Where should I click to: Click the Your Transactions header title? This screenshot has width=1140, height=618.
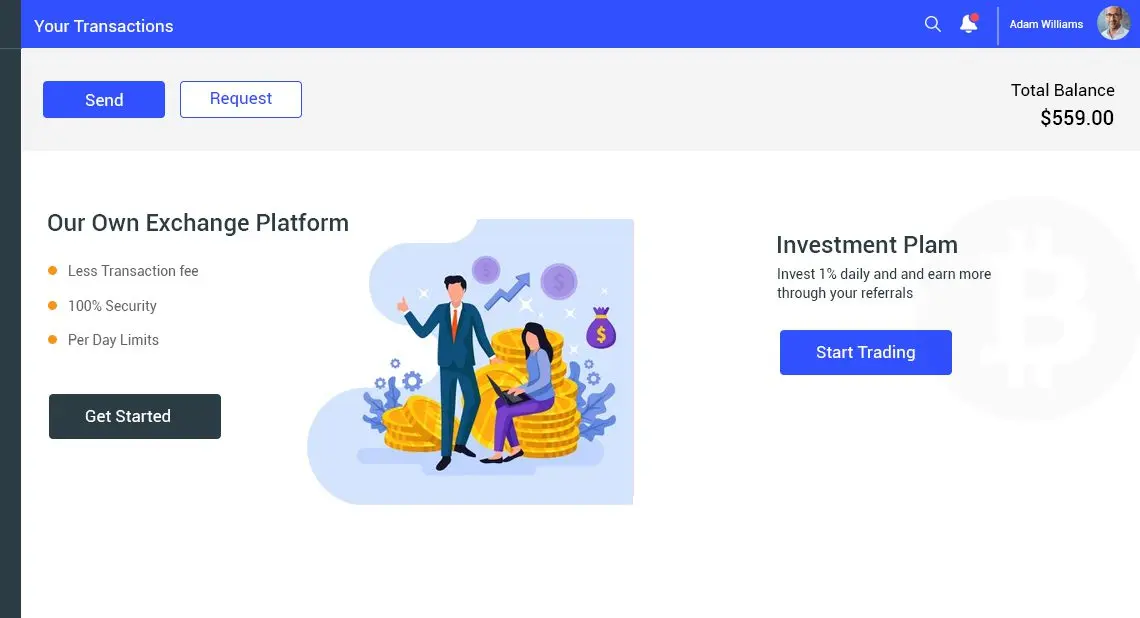point(104,26)
